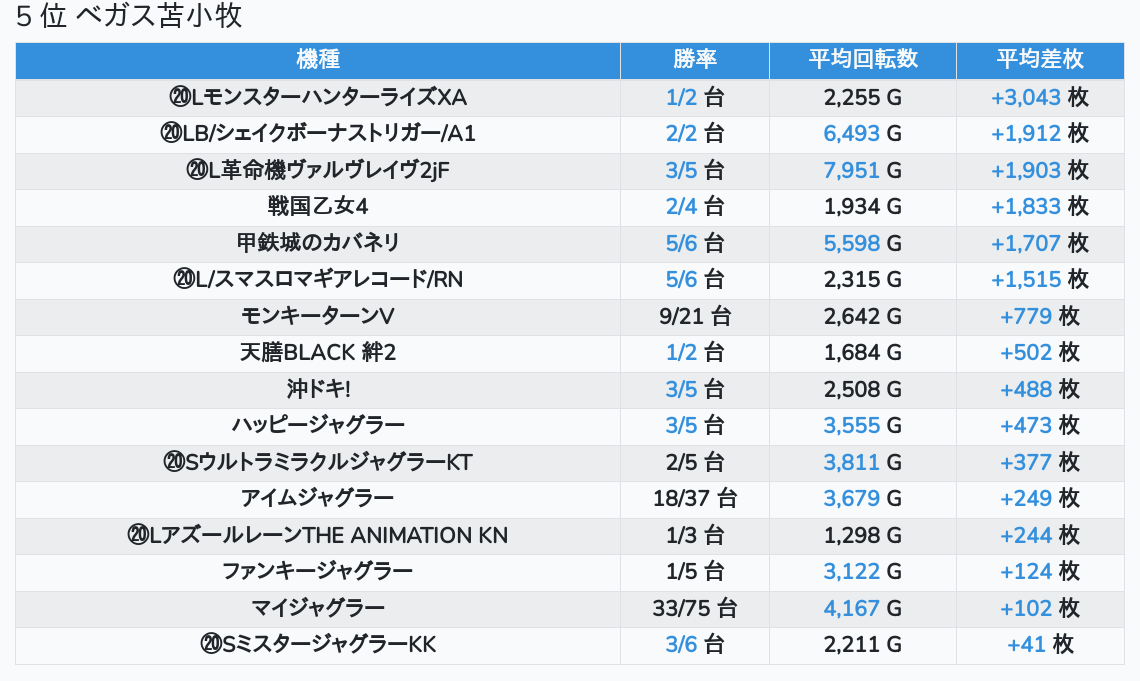Click the 3,555 link for ハッピージャグラー
Viewport: 1140px width, 681px height.
pos(851,426)
